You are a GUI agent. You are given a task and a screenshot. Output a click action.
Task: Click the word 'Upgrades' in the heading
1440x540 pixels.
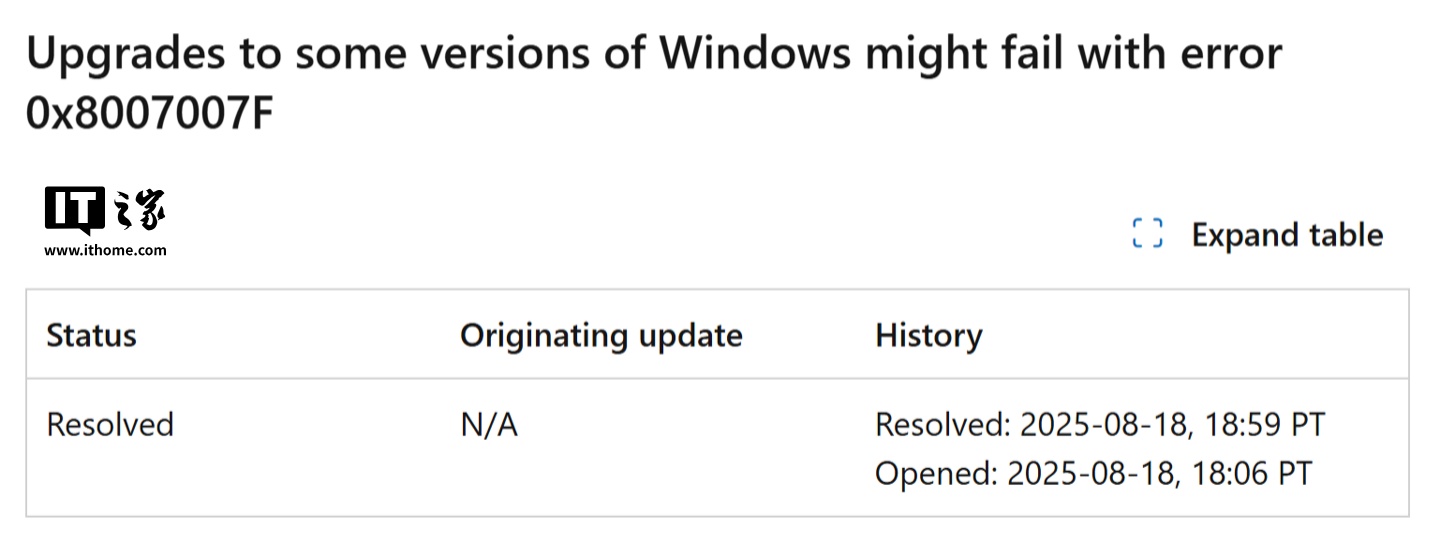tap(139, 54)
